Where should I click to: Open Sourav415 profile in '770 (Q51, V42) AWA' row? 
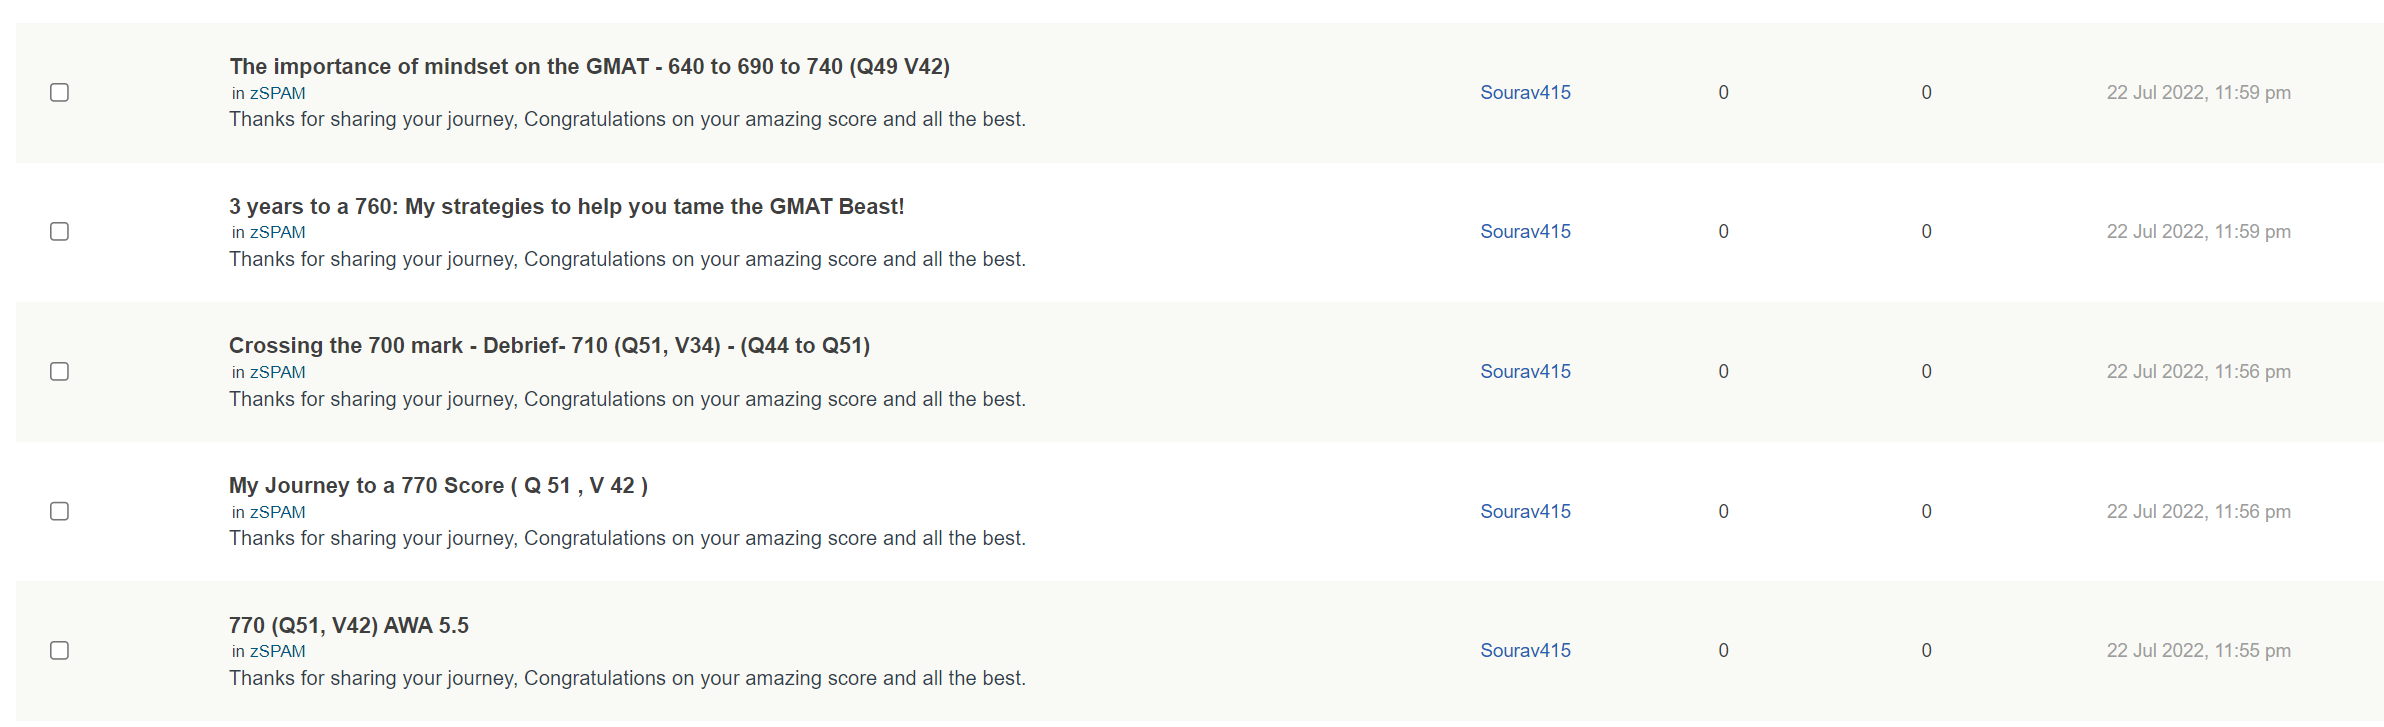pos(1525,651)
